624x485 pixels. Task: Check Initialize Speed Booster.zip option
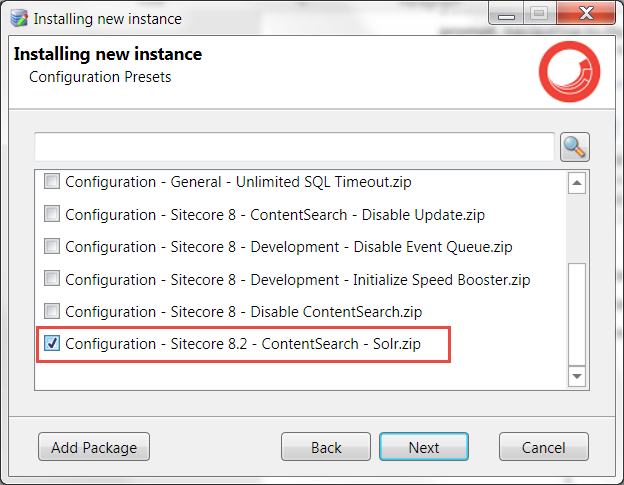[52, 279]
